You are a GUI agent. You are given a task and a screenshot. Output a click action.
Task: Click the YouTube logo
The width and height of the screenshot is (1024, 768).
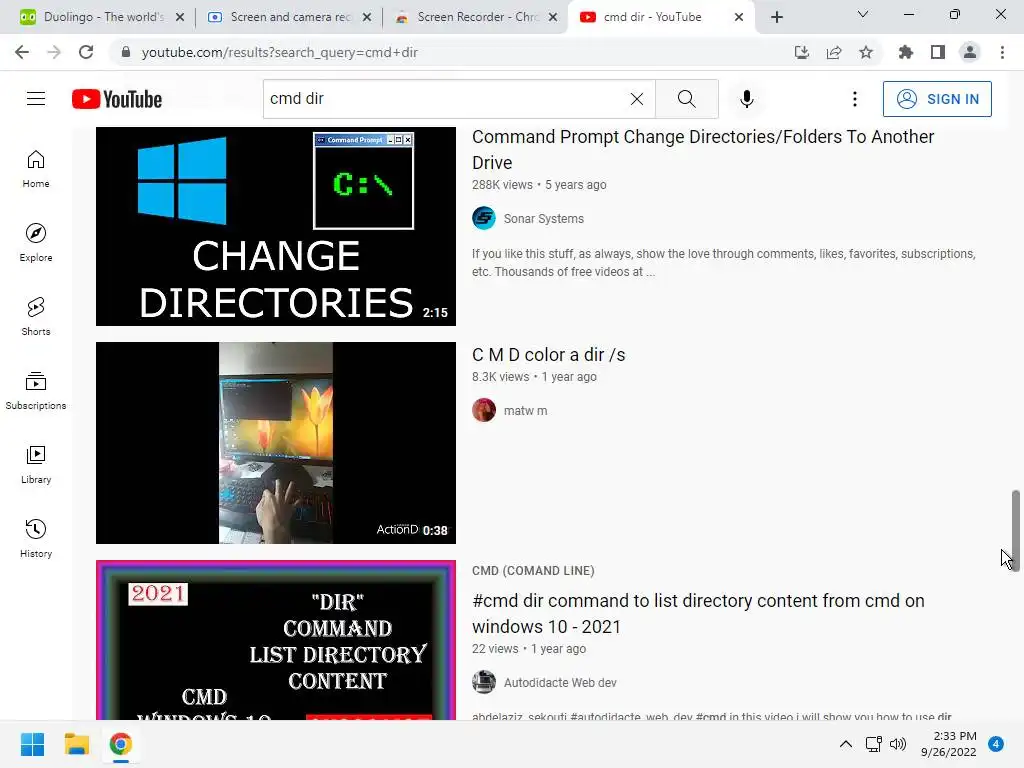click(x=117, y=99)
